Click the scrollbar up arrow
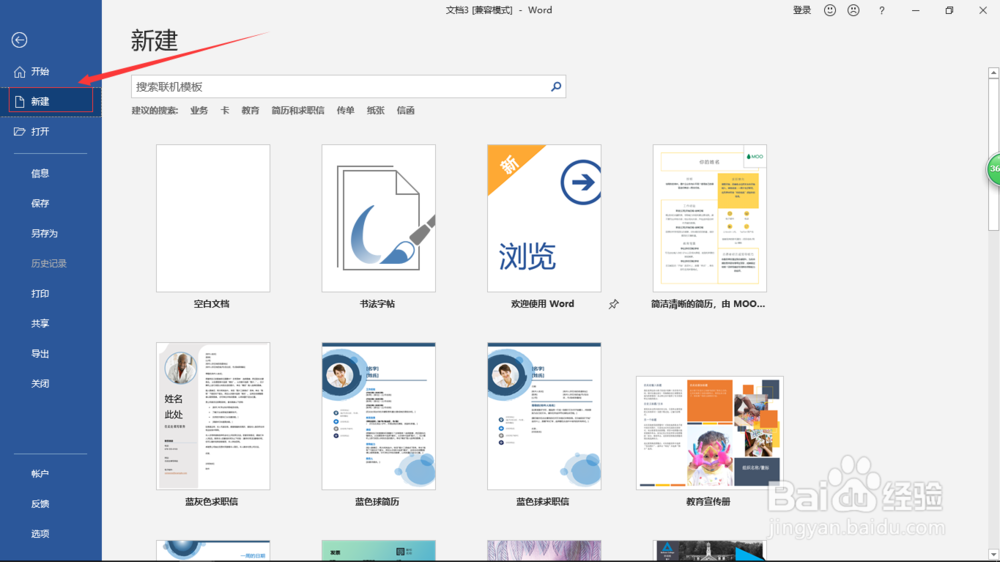The image size is (1000, 562). (x=994, y=73)
